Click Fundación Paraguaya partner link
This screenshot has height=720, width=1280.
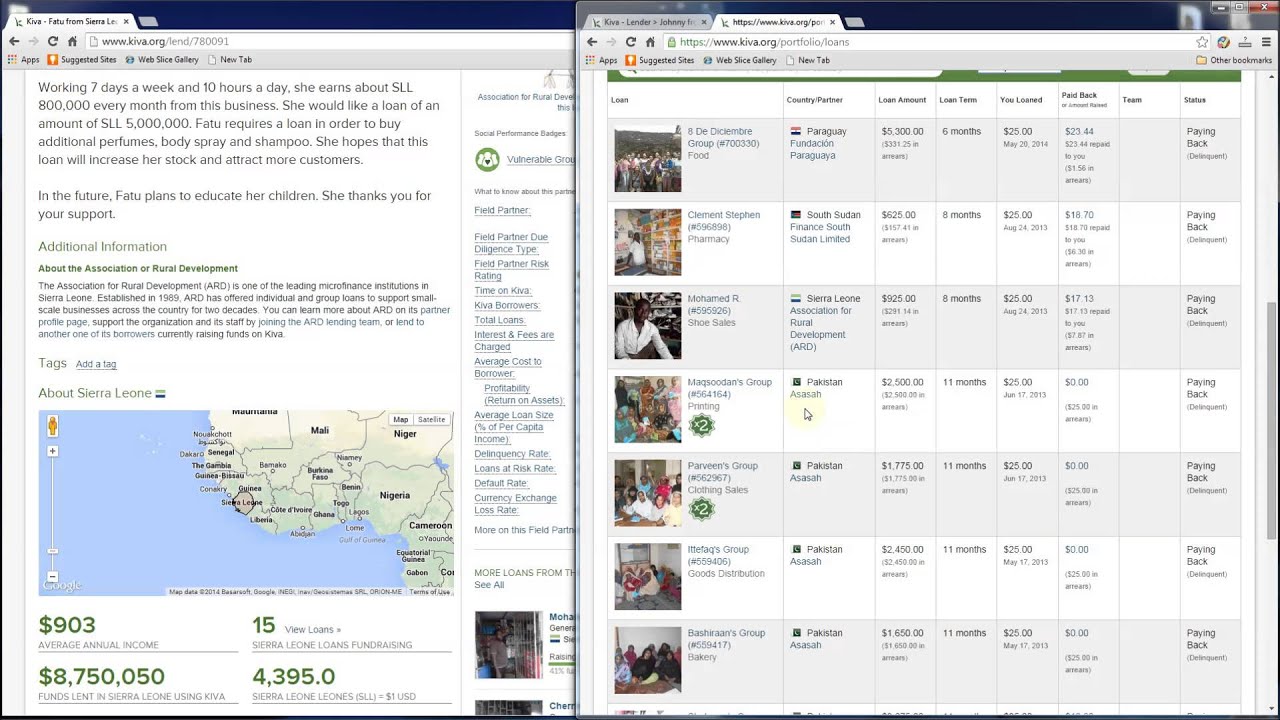pyautogui.click(x=812, y=149)
